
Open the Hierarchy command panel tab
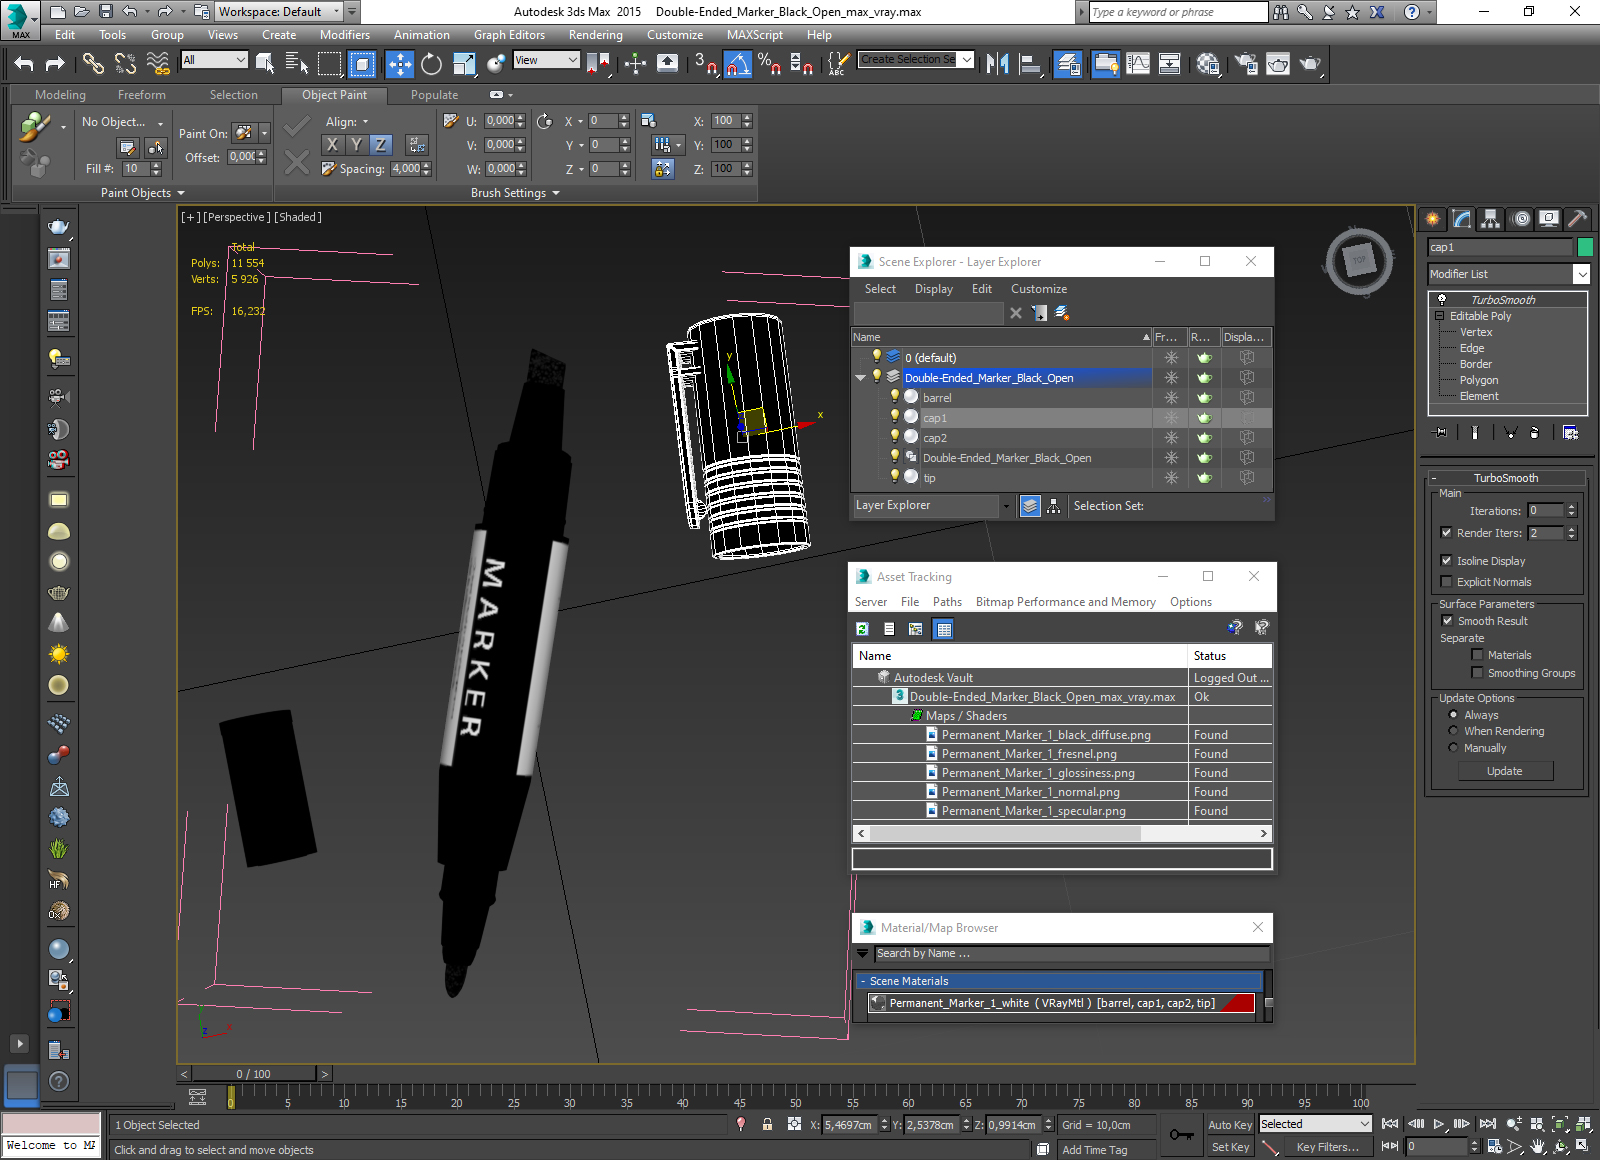click(1491, 218)
